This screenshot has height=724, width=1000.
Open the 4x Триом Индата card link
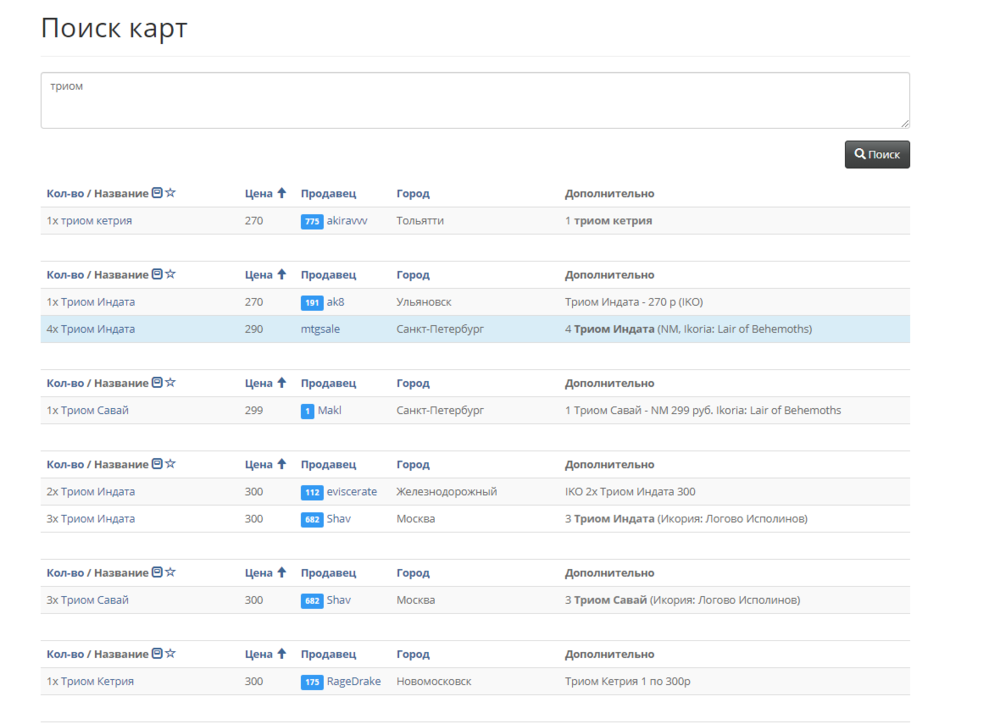(x=90, y=329)
